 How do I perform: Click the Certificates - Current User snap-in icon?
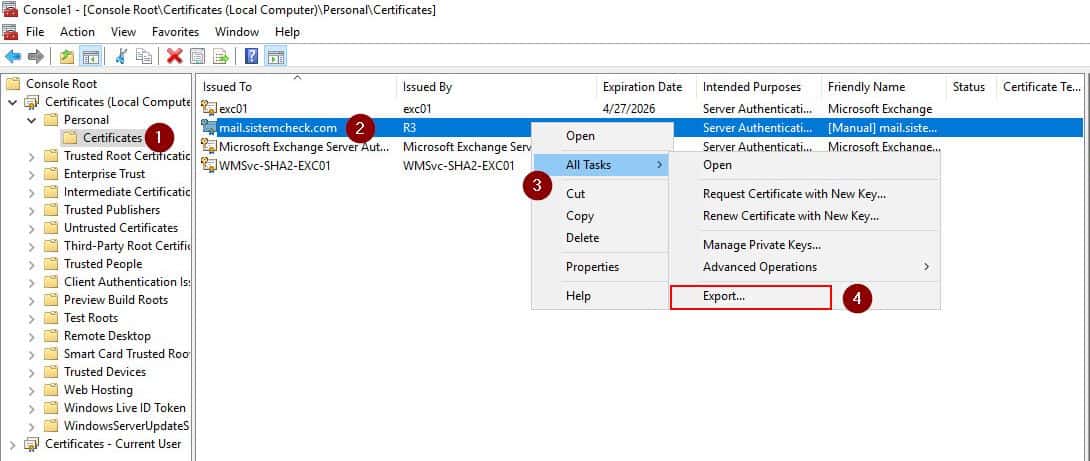tap(33, 444)
